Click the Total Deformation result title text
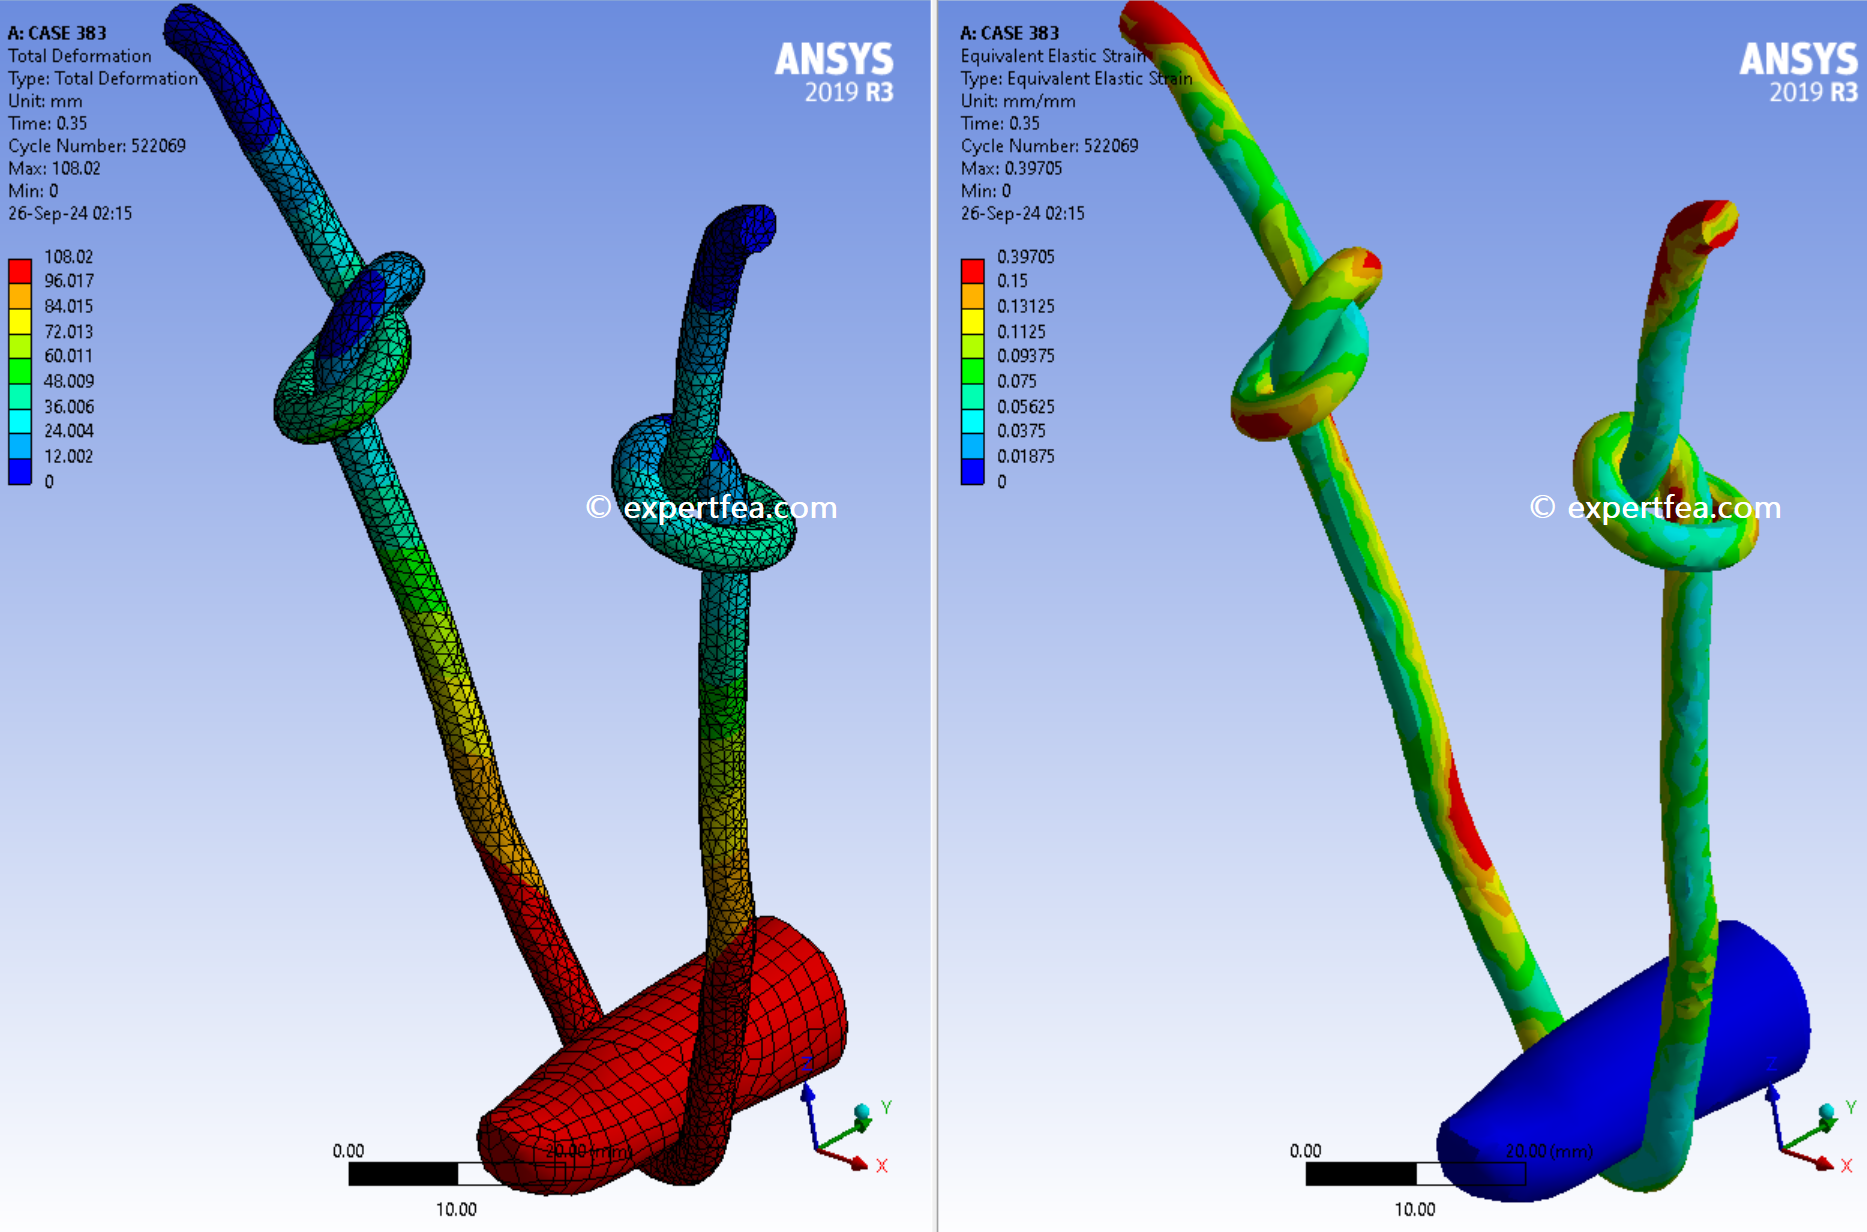This screenshot has height=1232, width=1867. [x=80, y=56]
